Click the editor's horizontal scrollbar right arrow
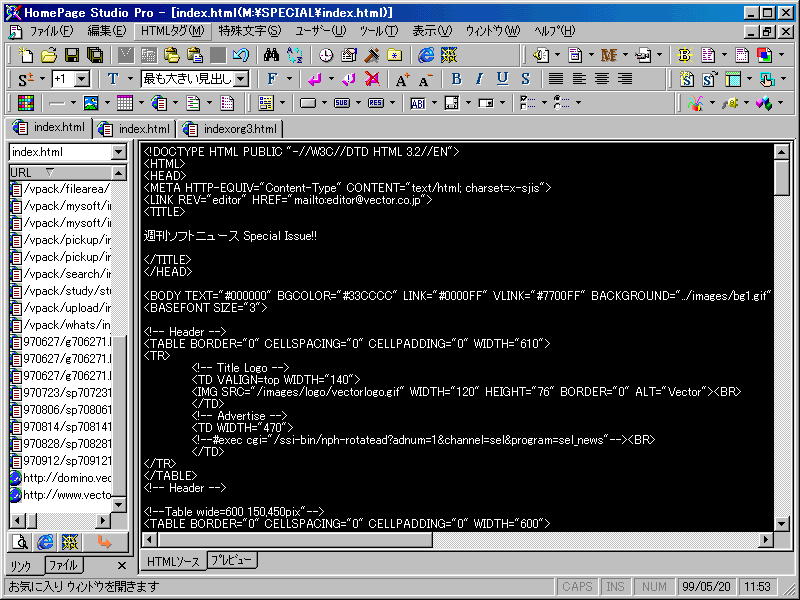 766,539
